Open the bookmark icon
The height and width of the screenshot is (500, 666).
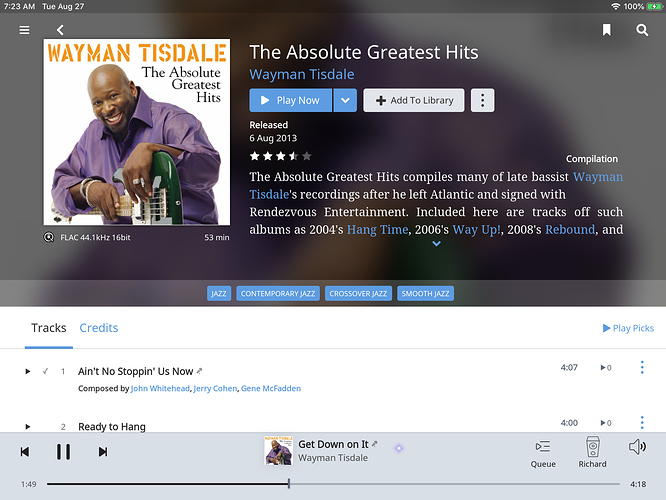(607, 30)
